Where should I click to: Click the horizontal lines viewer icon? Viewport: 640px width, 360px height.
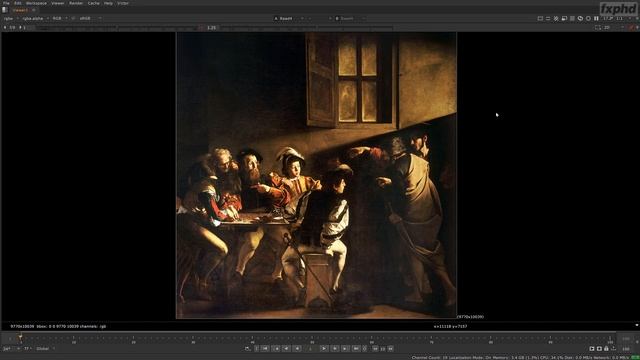(548, 18)
